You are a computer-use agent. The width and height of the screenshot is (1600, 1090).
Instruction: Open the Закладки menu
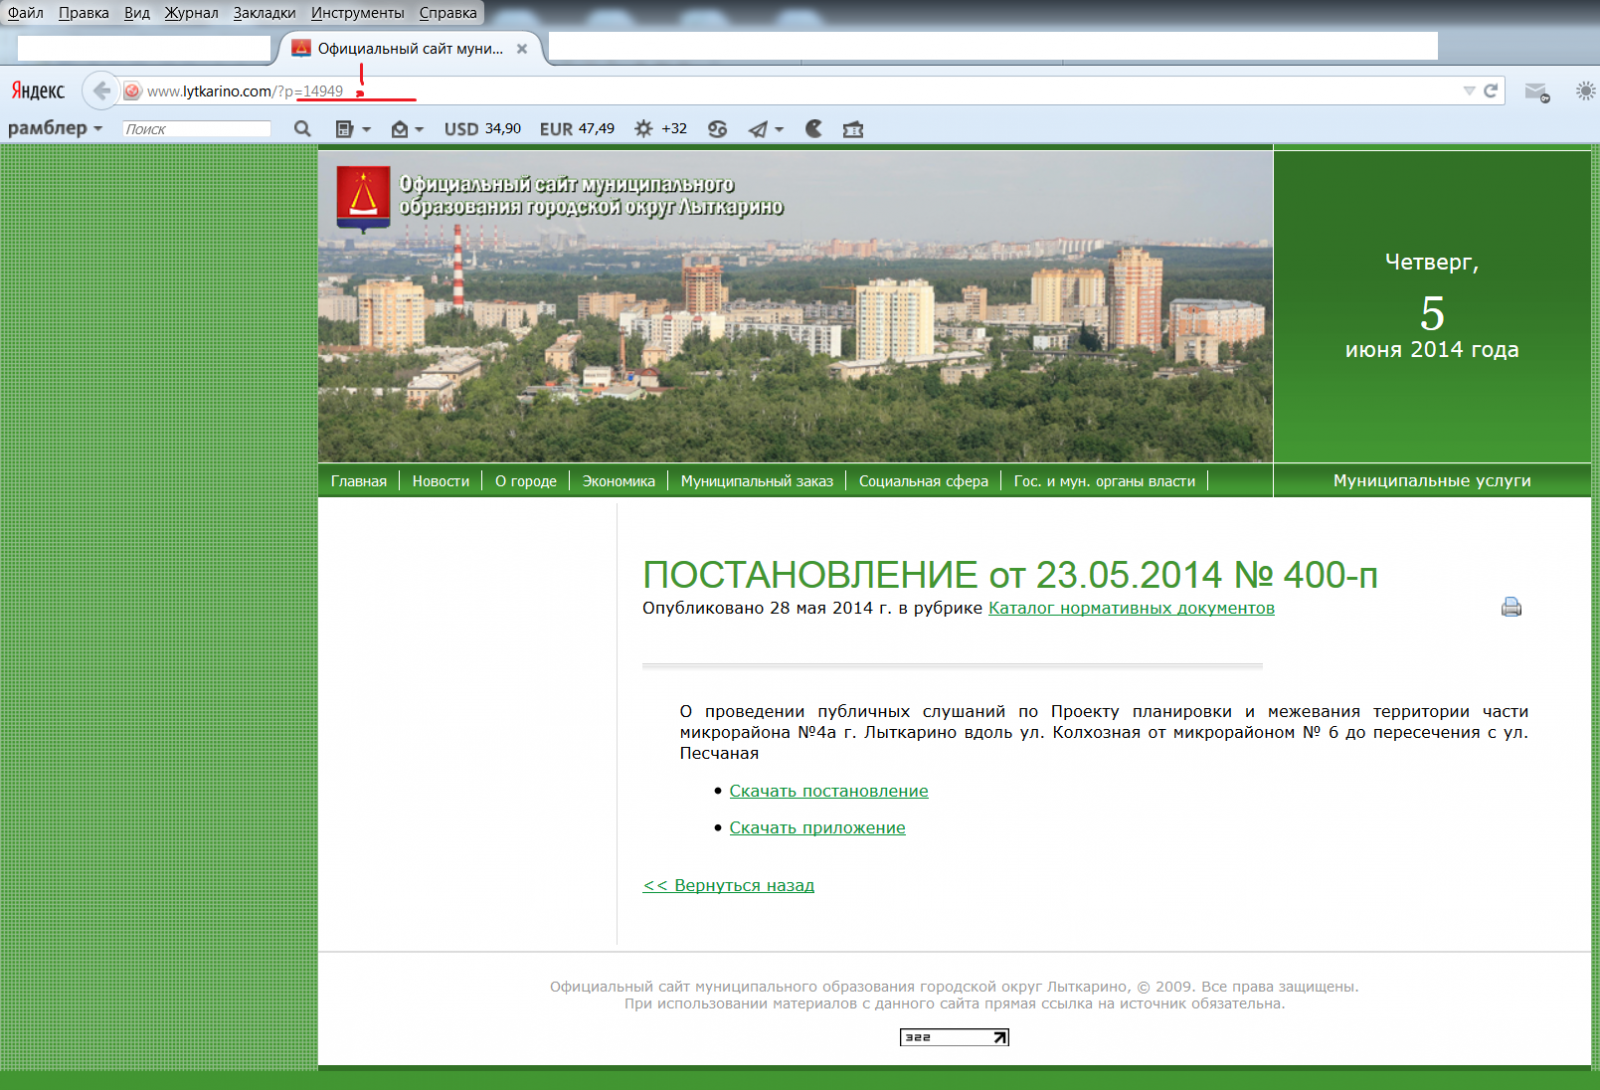tap(265, 13)
